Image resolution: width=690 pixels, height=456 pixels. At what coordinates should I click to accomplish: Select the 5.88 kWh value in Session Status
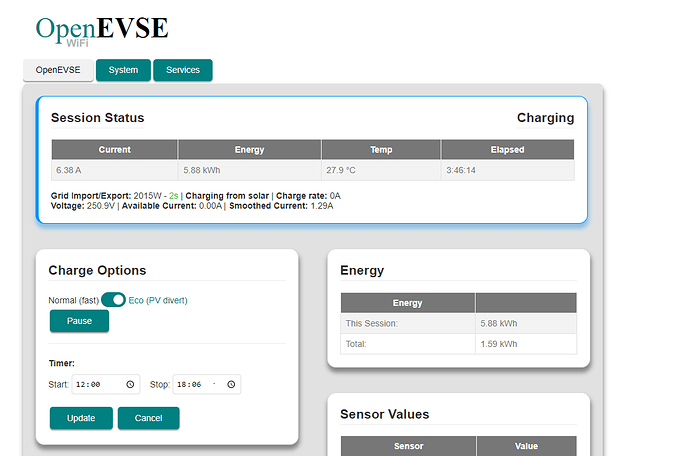tap(202, 170)
